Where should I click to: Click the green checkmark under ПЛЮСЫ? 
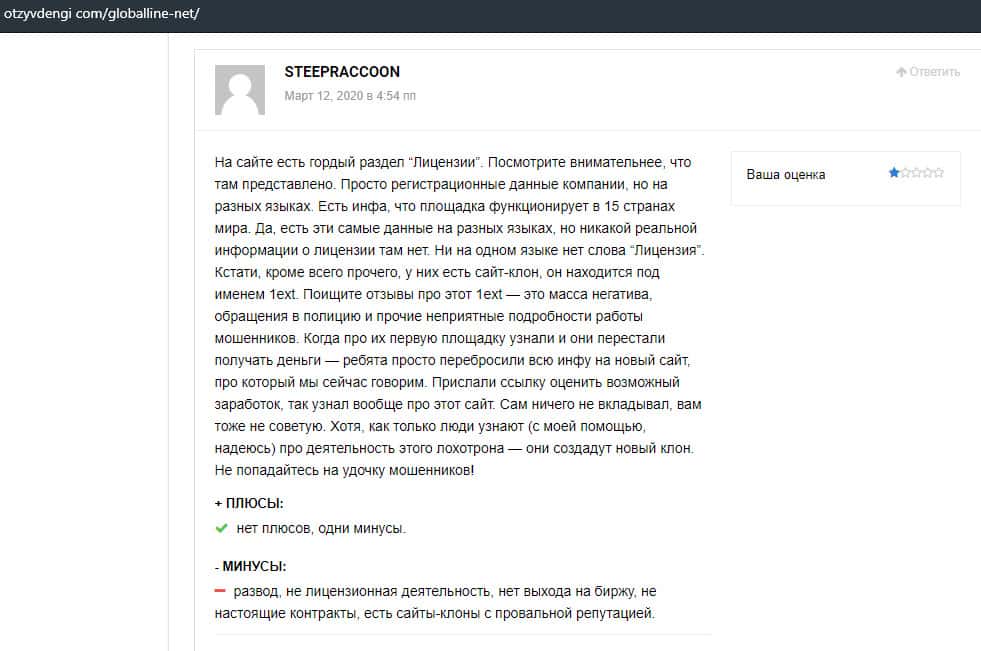pyautogui.click(x=222, y=528)
